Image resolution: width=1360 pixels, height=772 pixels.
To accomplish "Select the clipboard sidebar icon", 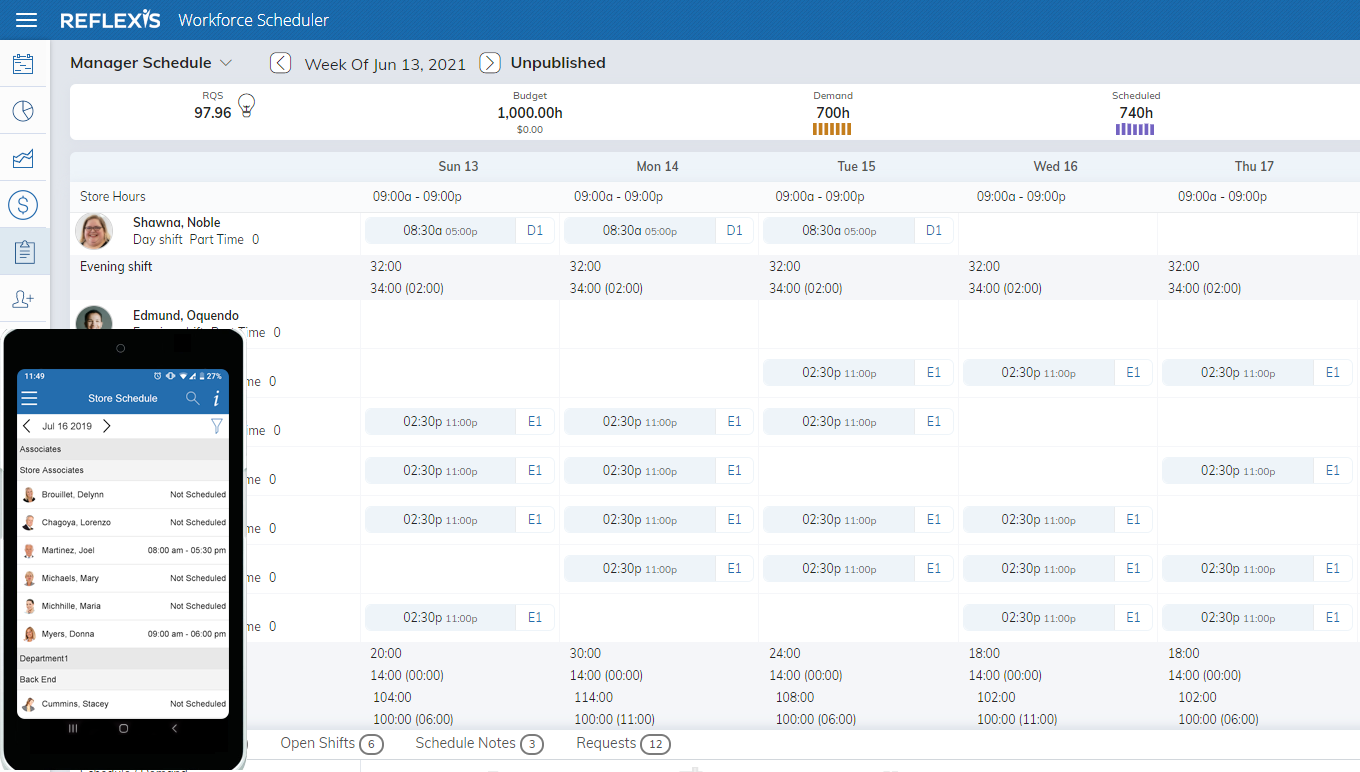I will pyautogui.click(x=24, y=252).
